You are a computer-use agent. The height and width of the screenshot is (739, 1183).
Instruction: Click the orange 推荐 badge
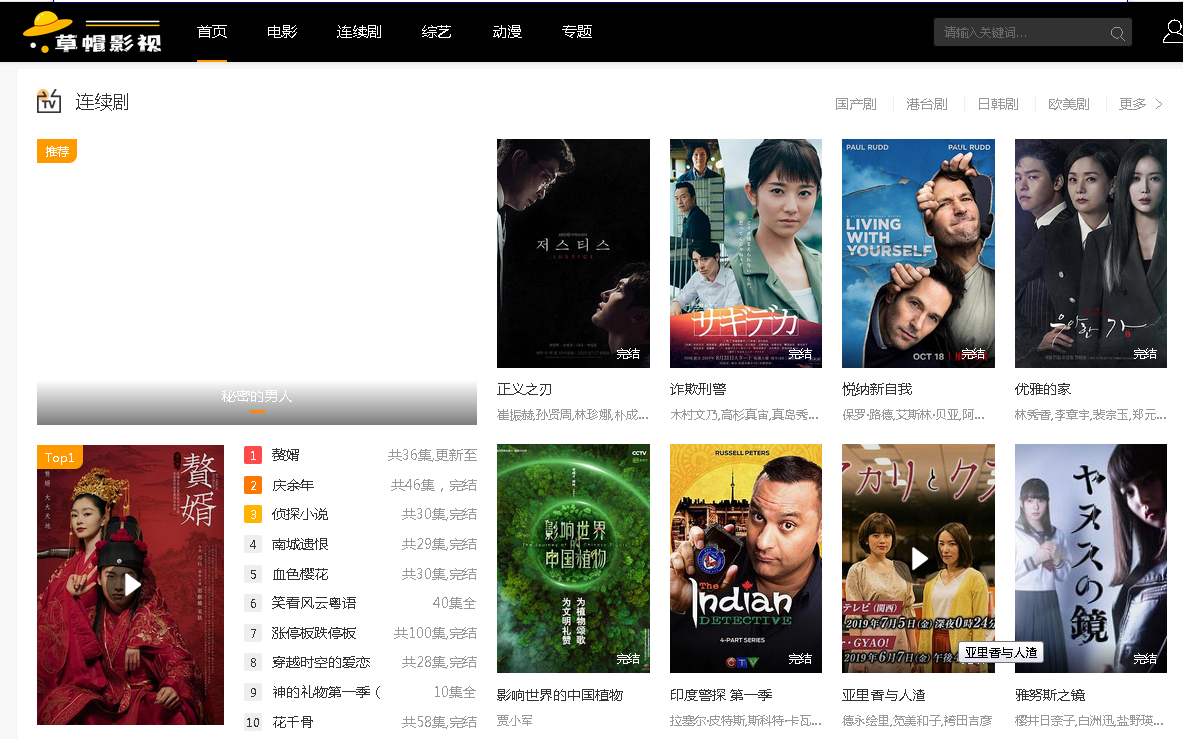(57, 151)
